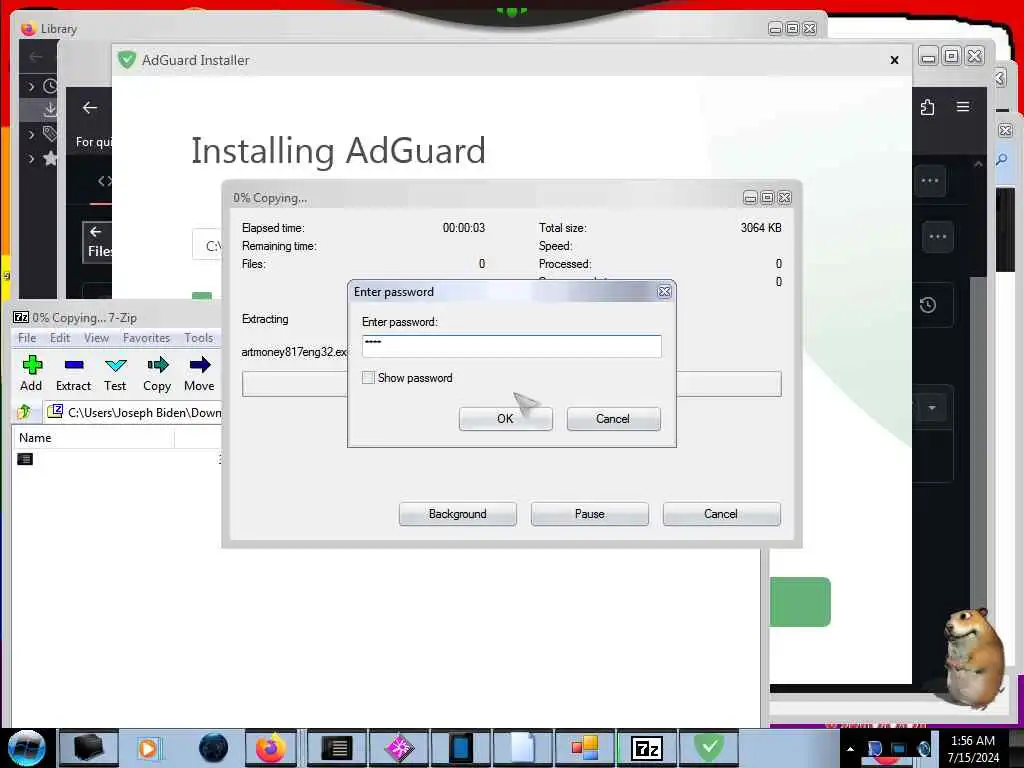Screen dimensions: 1024x768
Task: Open the File menu in 7-Zip
Action: tap(27, 338)
